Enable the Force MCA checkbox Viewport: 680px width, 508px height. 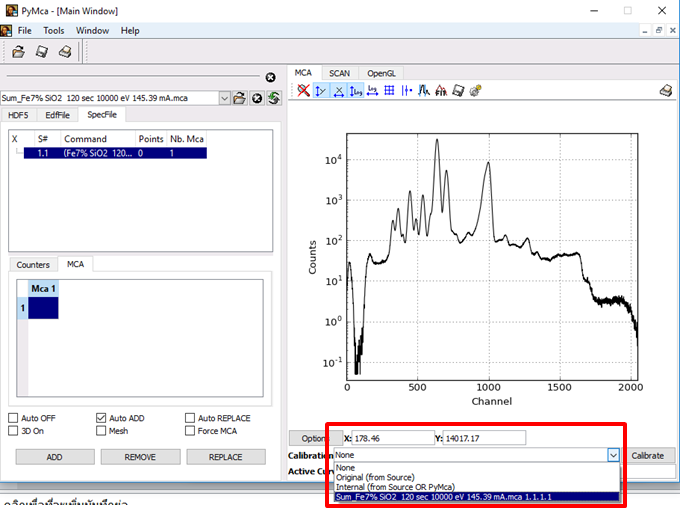point(190,431)
